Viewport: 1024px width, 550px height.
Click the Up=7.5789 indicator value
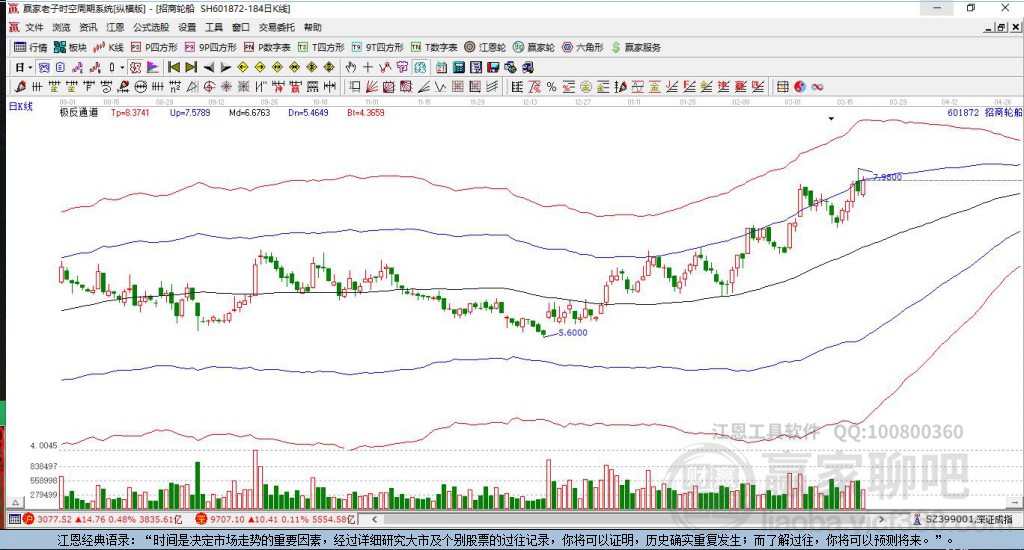pyautogui.click(x=190, y=112)
